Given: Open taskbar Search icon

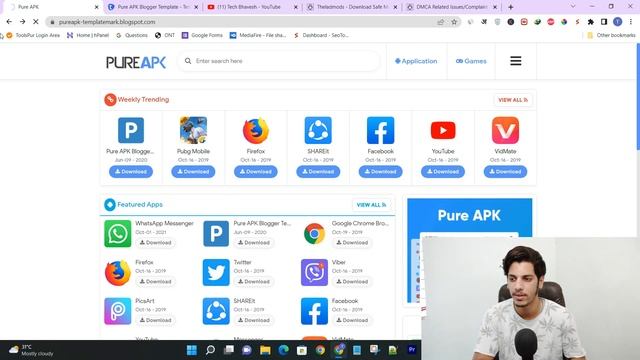Looking at the screenshot, I should tap(210, 350).
